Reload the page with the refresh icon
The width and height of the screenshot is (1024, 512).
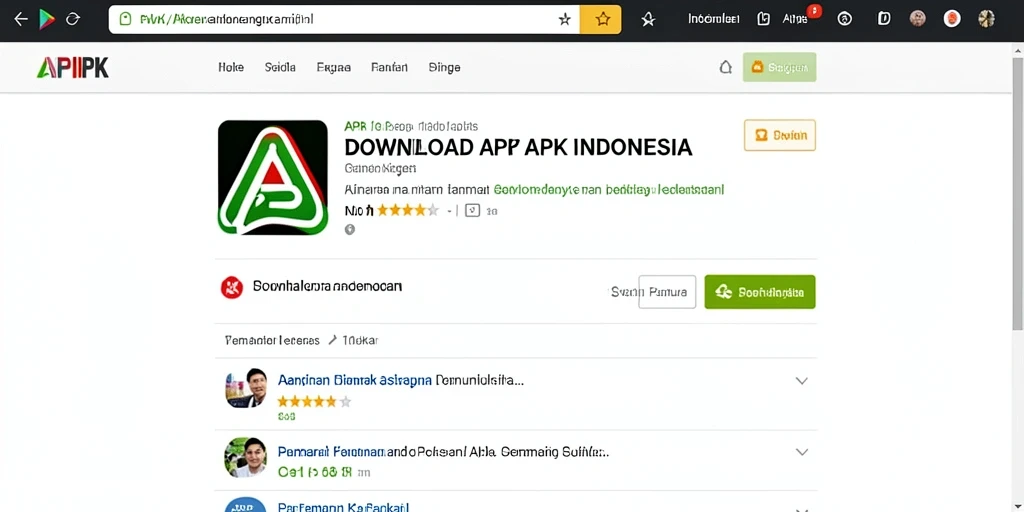(x=72, y=19)
